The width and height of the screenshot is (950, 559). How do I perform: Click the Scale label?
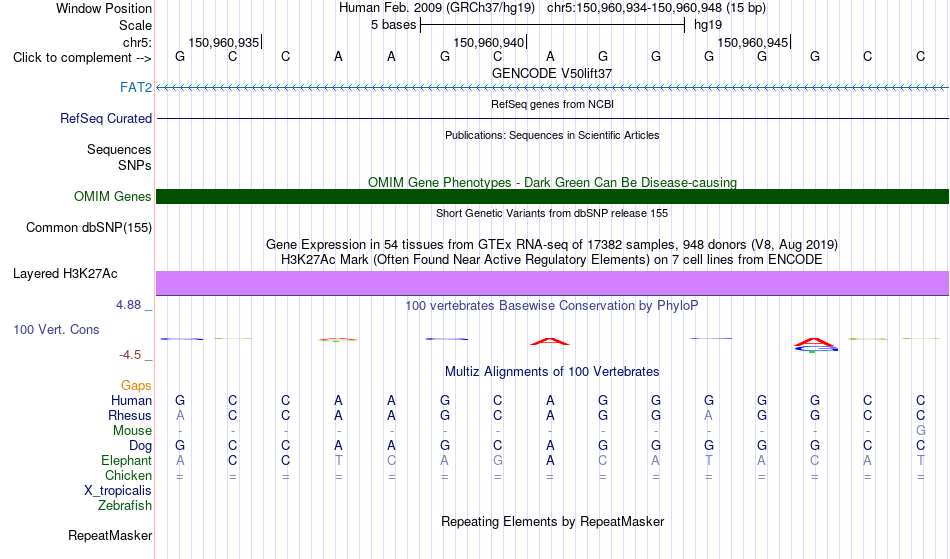[x=136, y=25]
